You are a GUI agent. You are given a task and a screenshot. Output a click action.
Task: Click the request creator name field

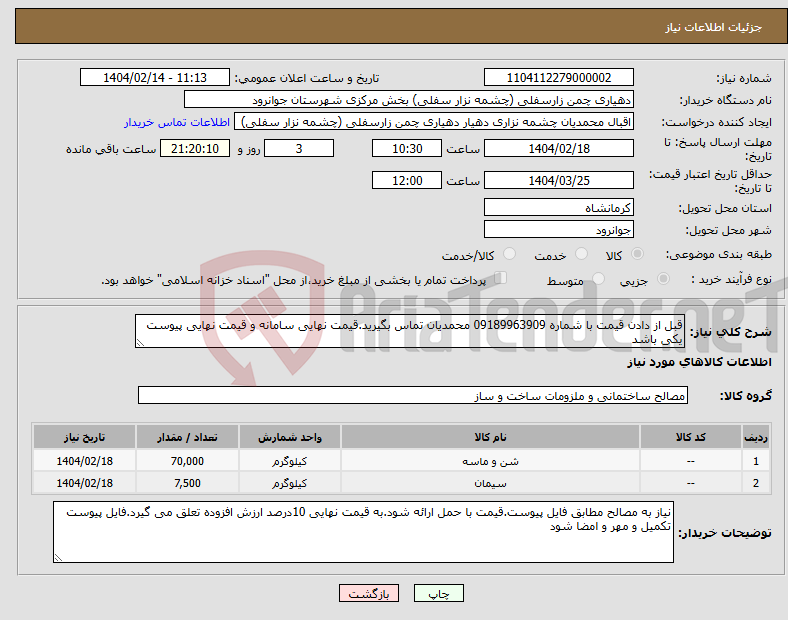click(434, 122)
